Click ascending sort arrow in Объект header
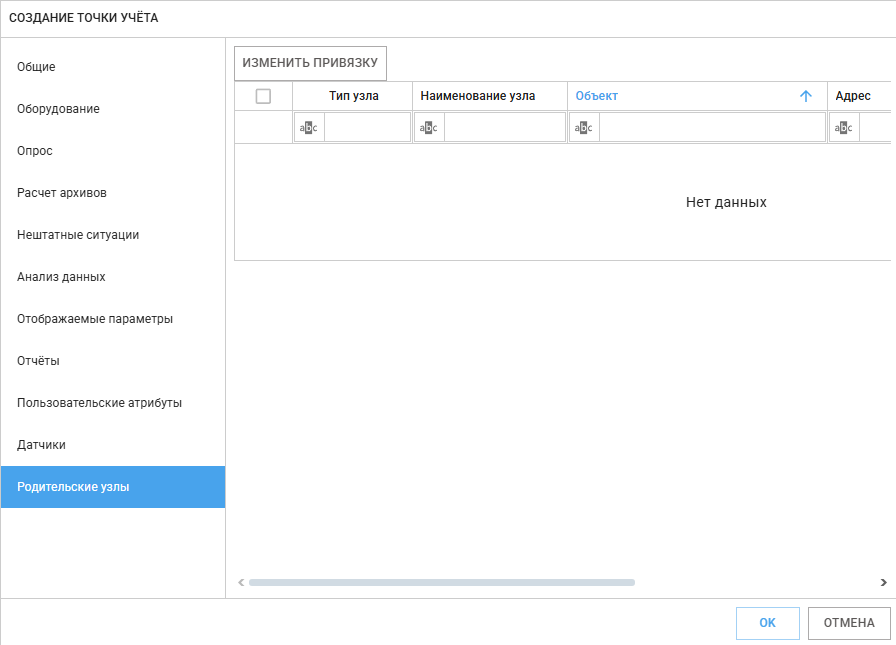This screenshot has height=645, width=896. pos(806,96)
